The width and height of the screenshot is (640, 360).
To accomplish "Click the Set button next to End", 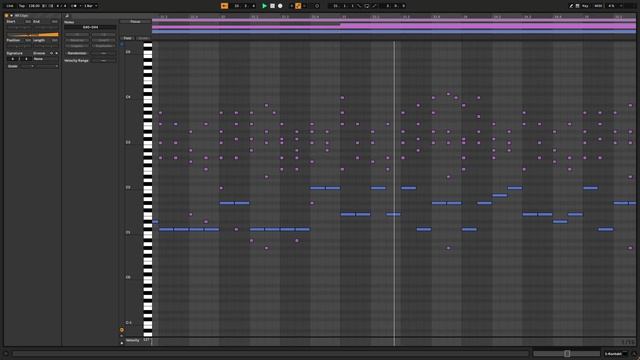I will [x=54, y=22].
